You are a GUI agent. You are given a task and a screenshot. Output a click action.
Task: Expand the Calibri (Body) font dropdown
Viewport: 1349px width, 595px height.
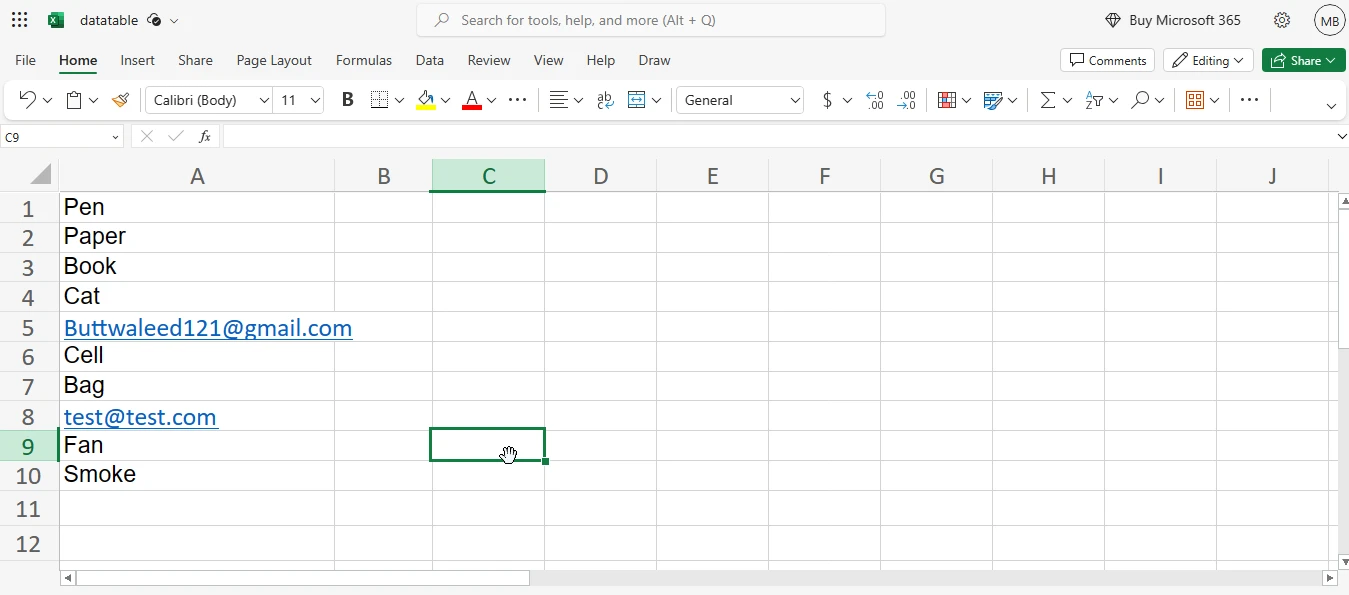pyautogui.click(x=264, y=100)
